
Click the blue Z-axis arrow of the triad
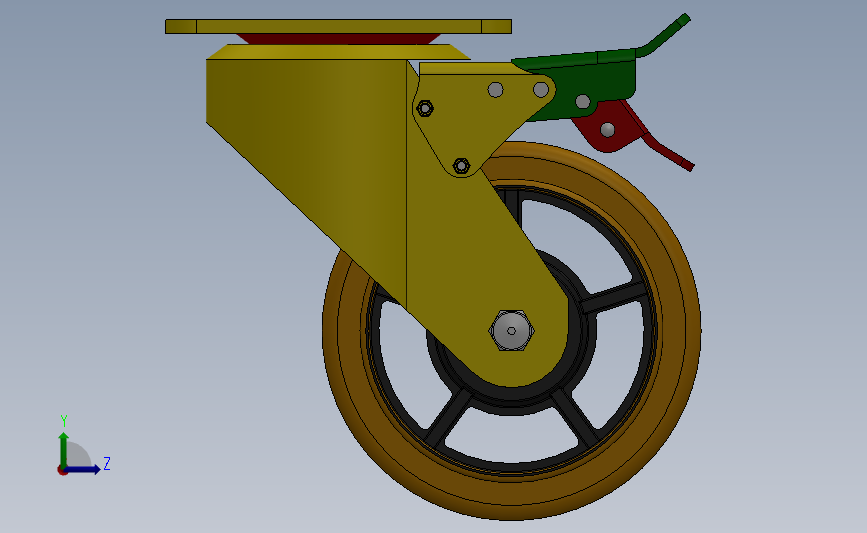pyautogui.click(x=84, y=469)
